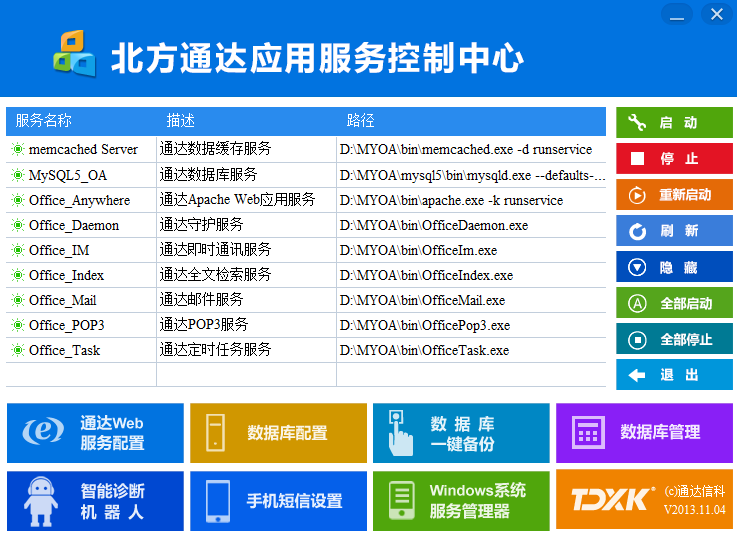Click the phone icon on 手机短信设置
Viewport: 737px width, 534px height.
(x=218, y=501)
